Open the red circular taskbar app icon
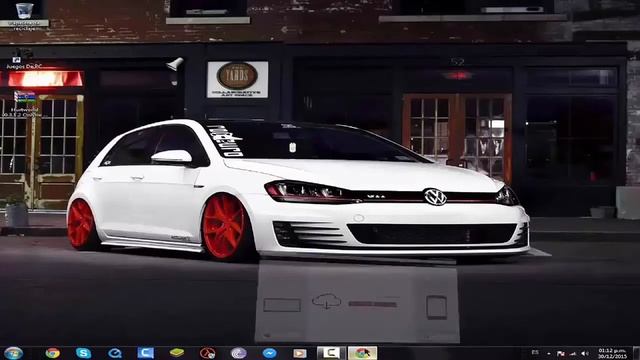The image size is (640, 360). coord(207,353)
